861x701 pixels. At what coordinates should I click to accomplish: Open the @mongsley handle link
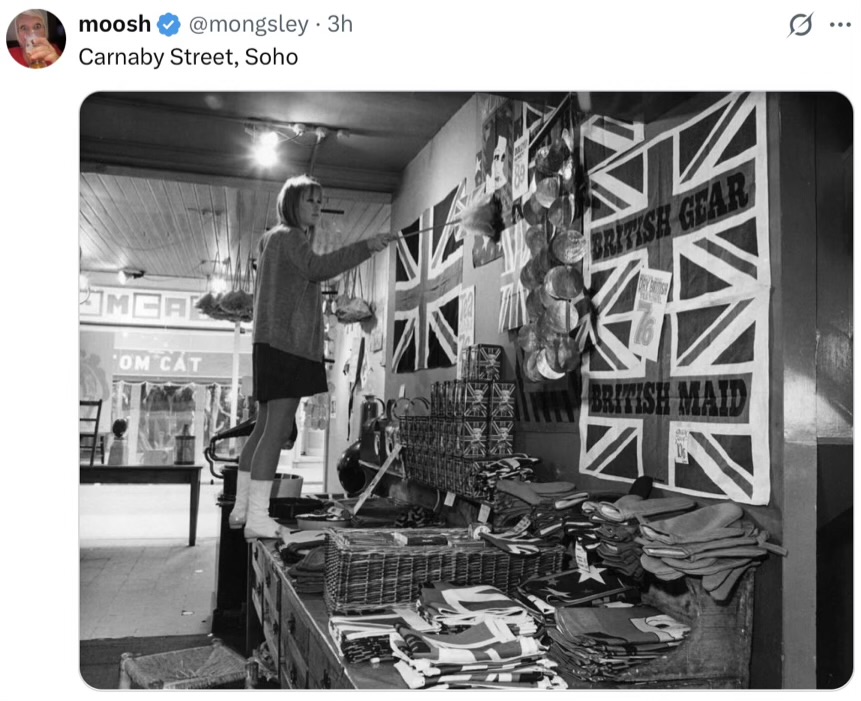(248, 25)
